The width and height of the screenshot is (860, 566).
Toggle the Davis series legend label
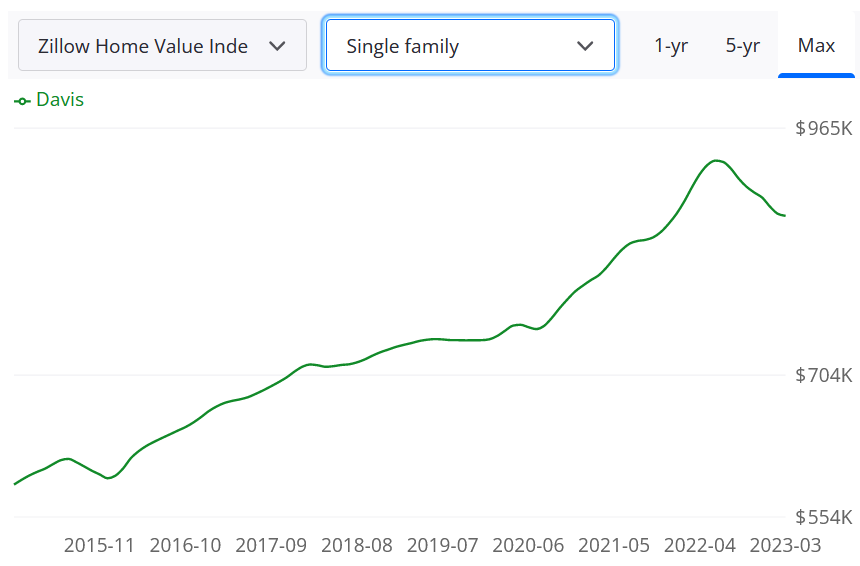pos(60,100)
